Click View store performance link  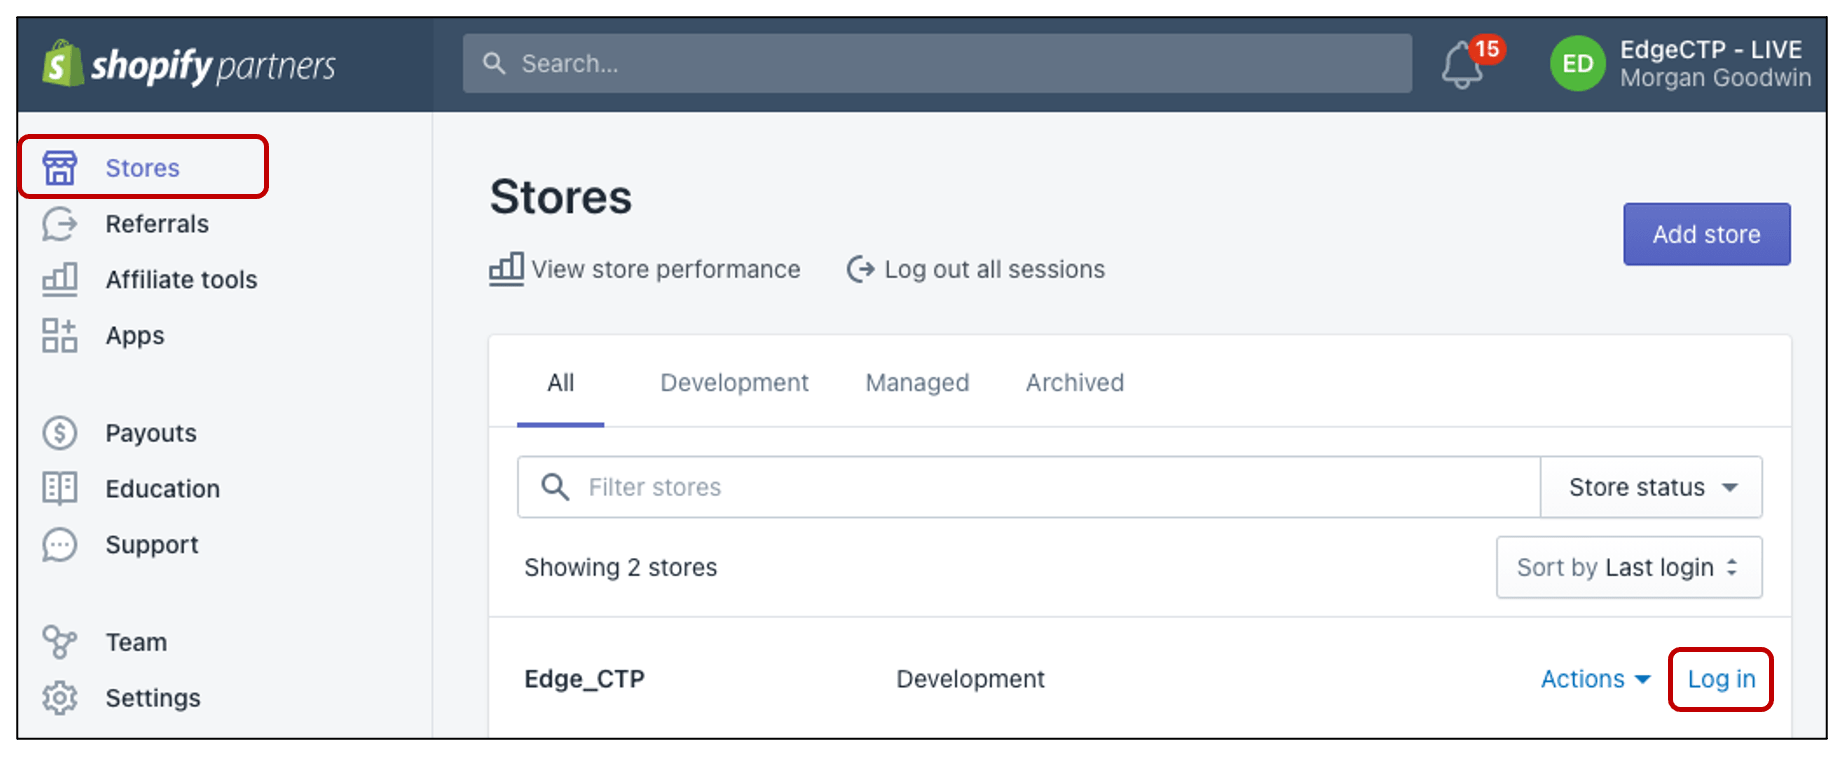coord(666,269)
